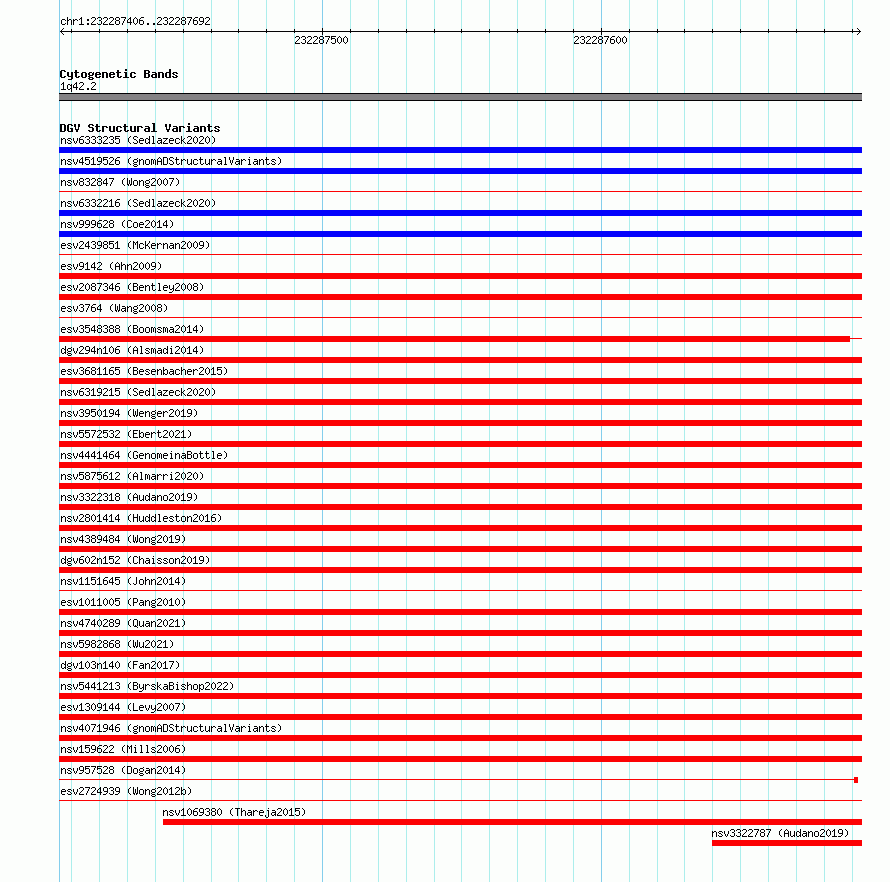890x882 pixels.
Task: Click the left arrow on the ruler
Action: (x=63, y=32)
